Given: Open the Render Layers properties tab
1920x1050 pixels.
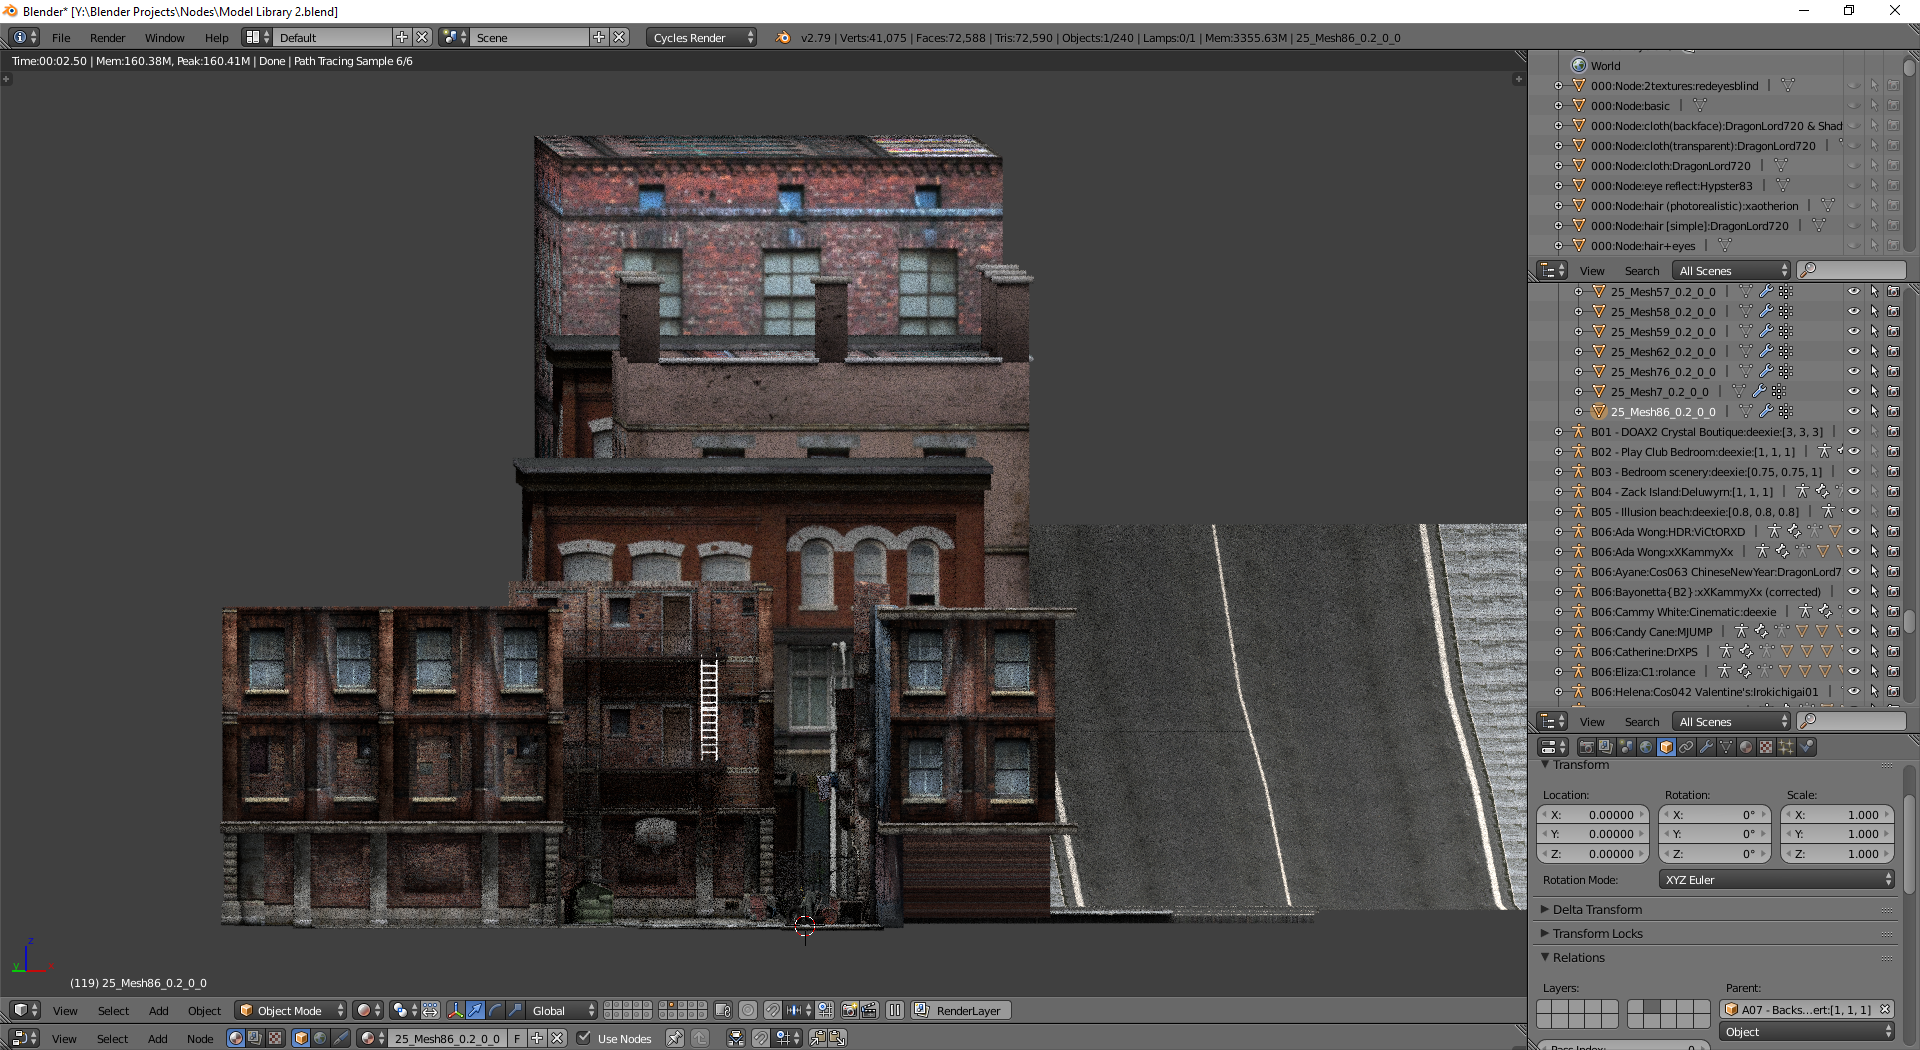Looking at the screenshot, I should click(x=1606, y=747).
